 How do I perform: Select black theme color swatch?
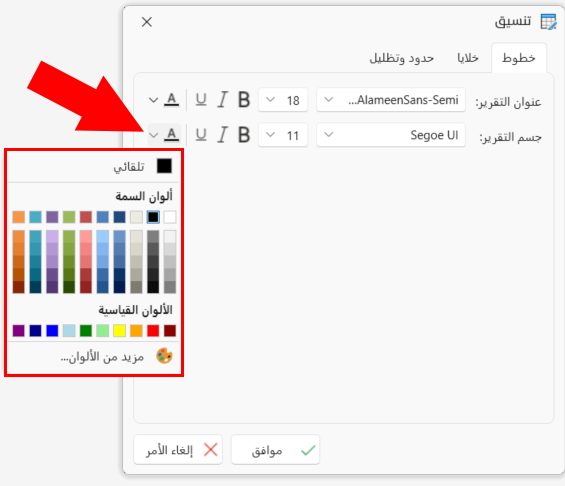pos(153,217)
